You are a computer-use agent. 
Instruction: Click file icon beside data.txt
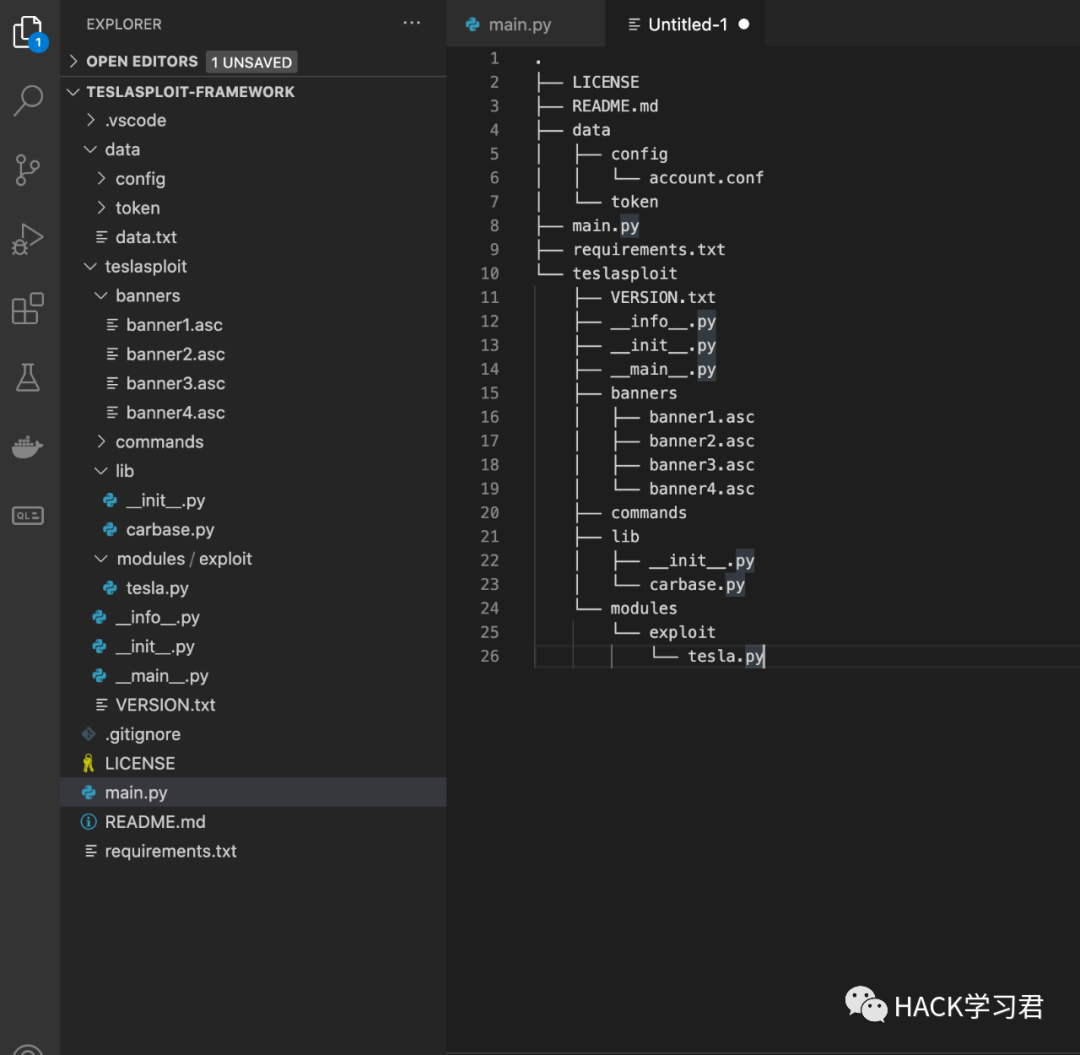pyautogui.click(x=101, y=237)
